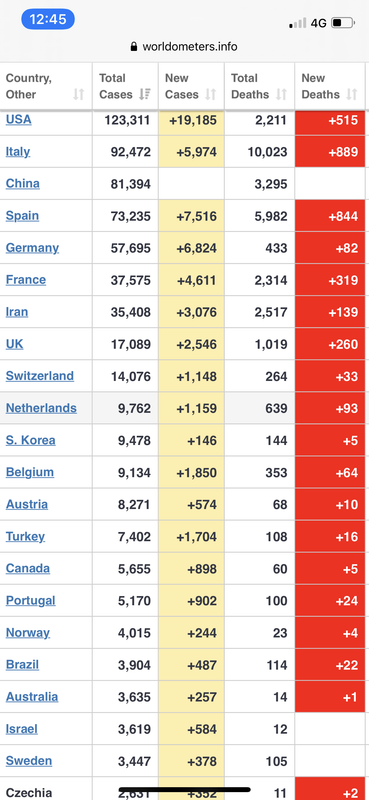Open the Brazil country link
The width and height of the screenshot is (369, 800).
[22, 665]
